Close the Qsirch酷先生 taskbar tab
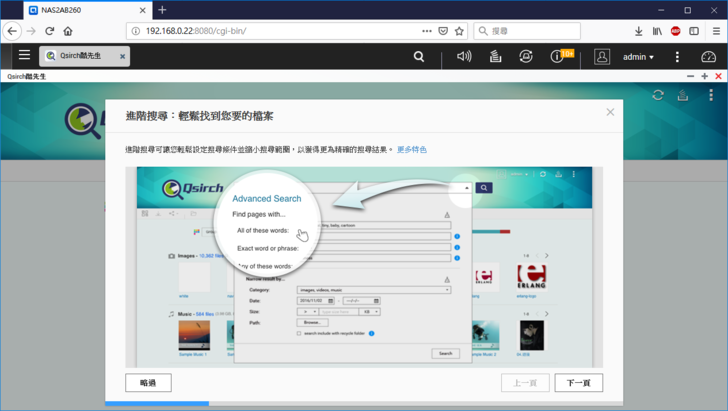The width and height of the screenshot is (728, 411). point(123,56)
